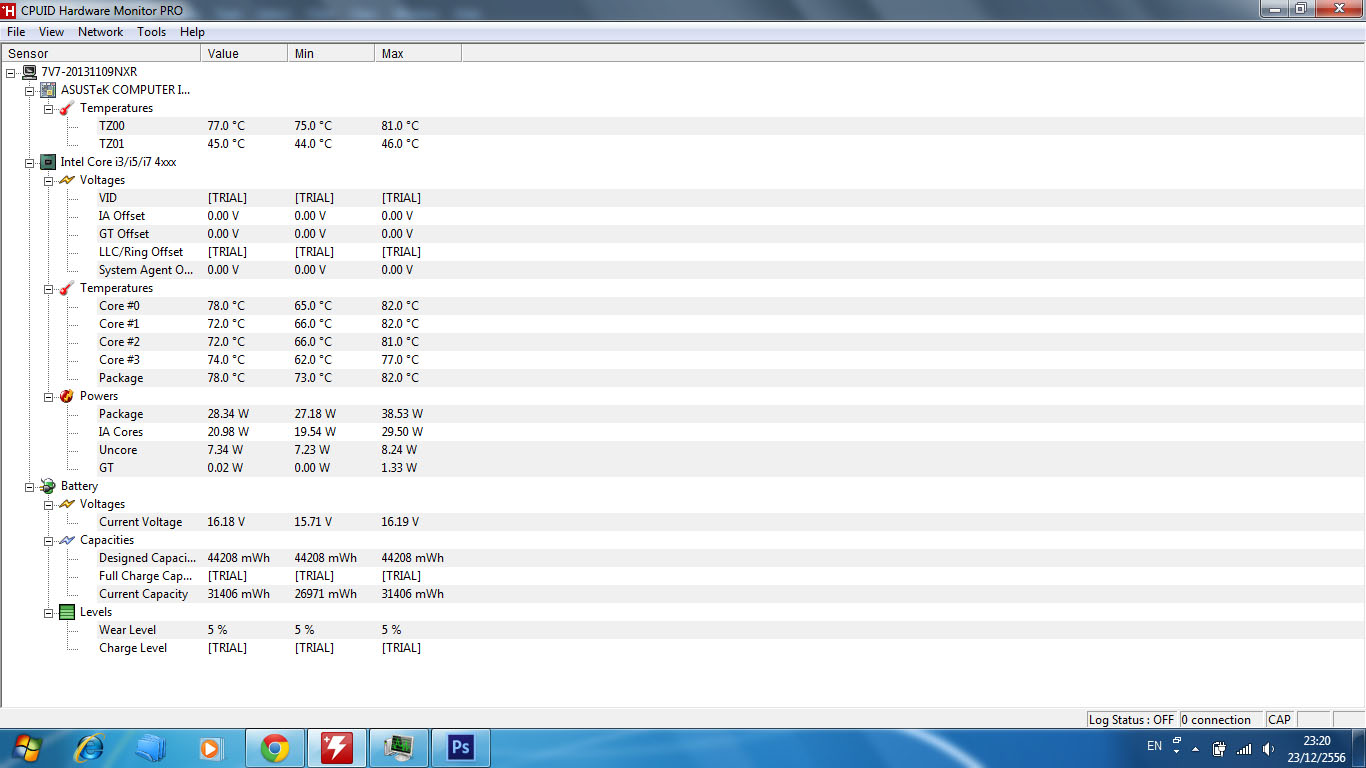Open the blue stacked-windows taskbar app

pos(151,748)
